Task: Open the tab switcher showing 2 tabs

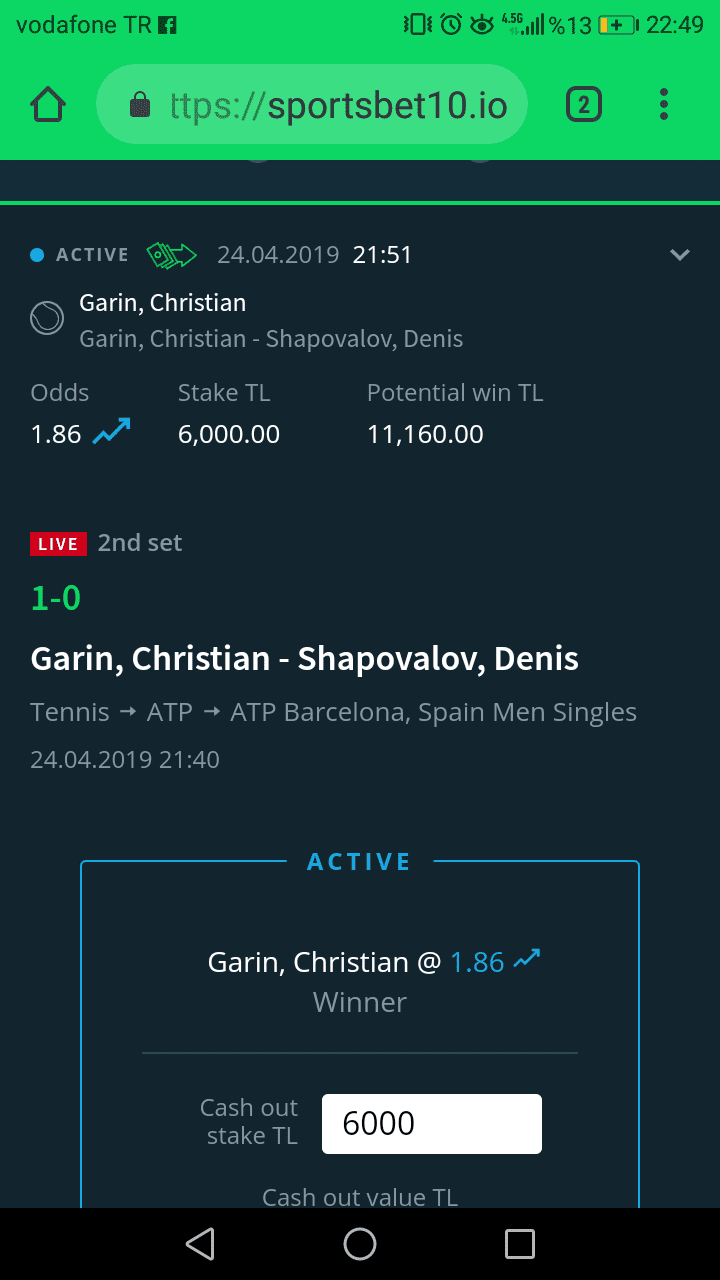Action: coord(584,105)
